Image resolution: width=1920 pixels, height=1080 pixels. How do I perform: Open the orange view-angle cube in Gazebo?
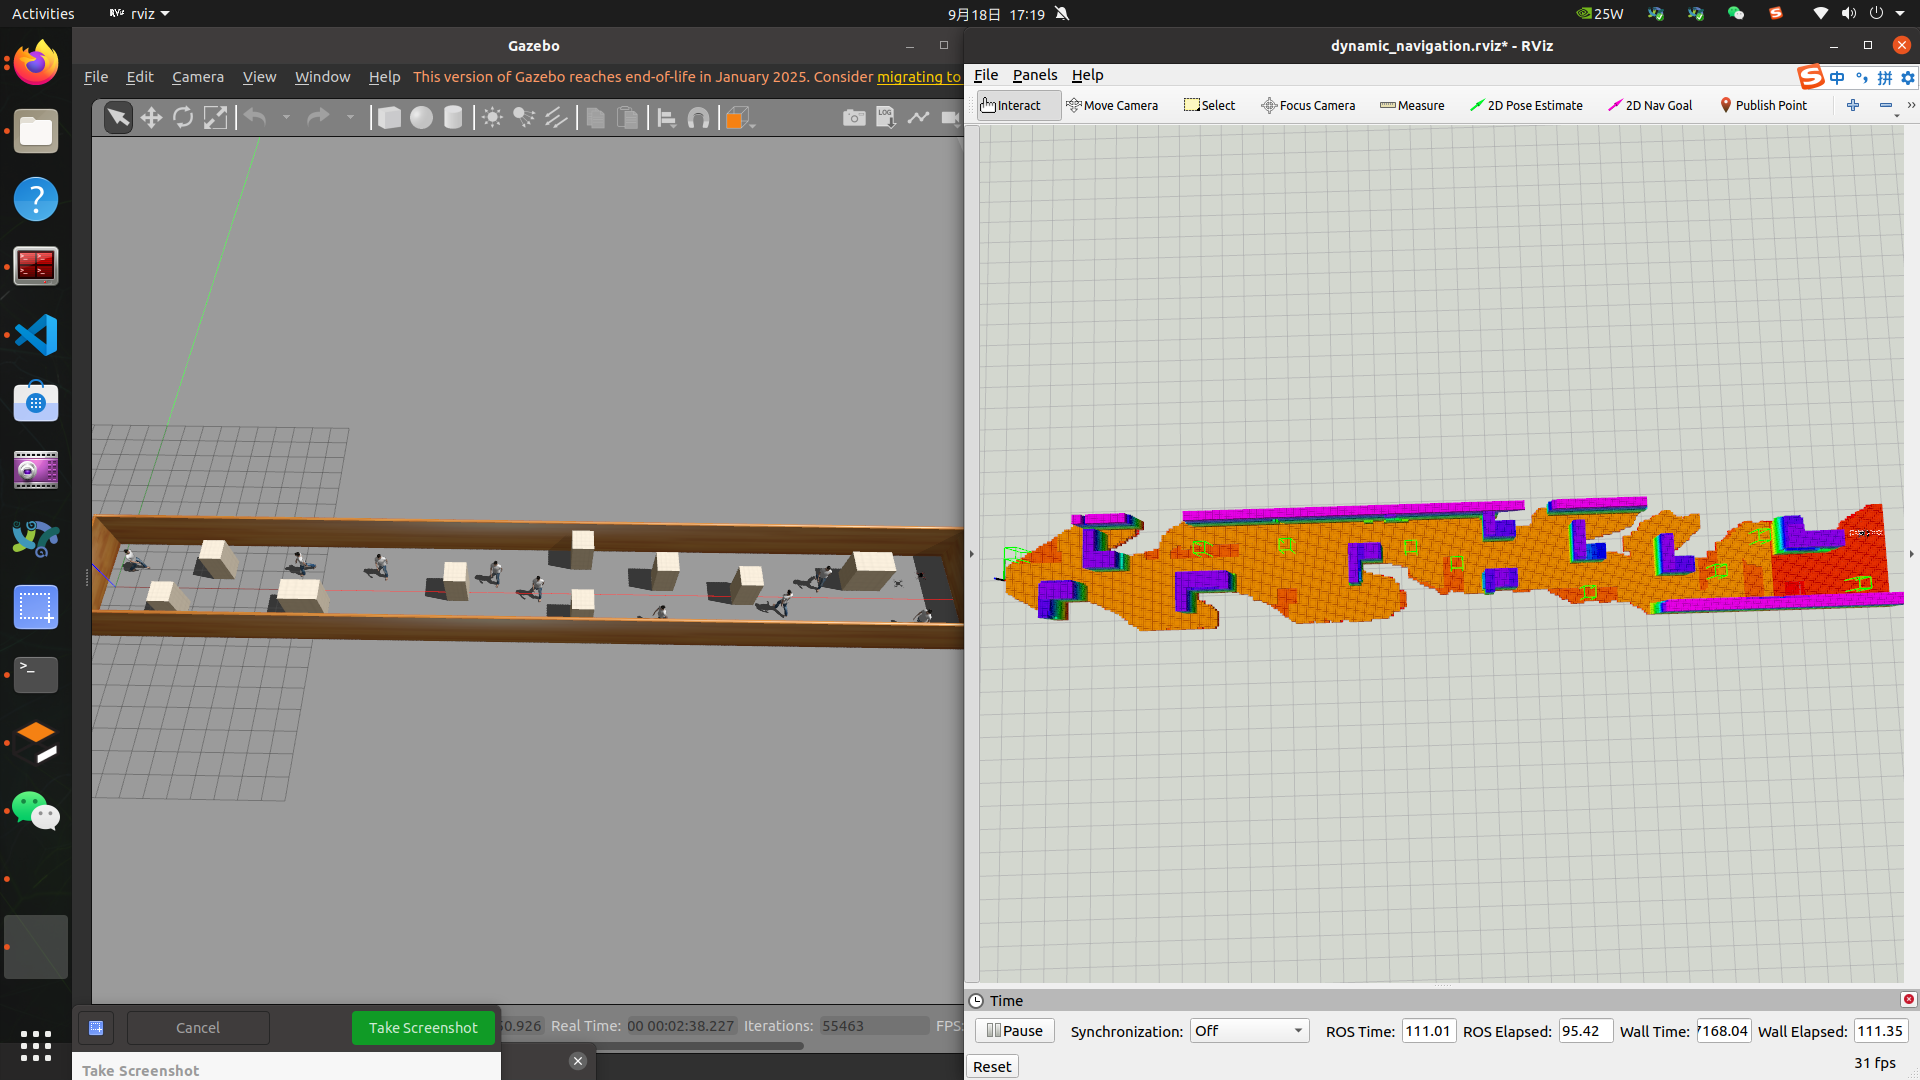coord(738,118)
